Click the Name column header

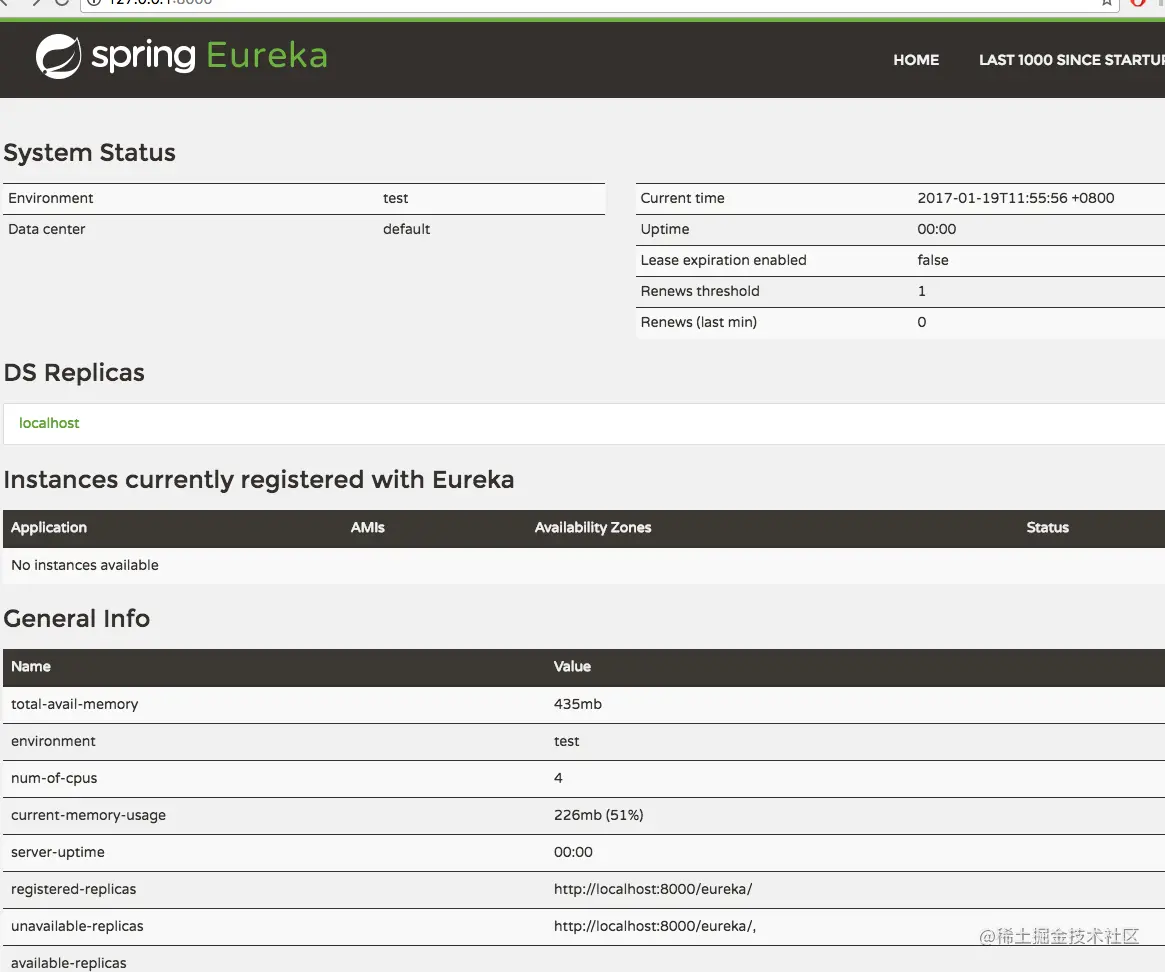(30, 667)
